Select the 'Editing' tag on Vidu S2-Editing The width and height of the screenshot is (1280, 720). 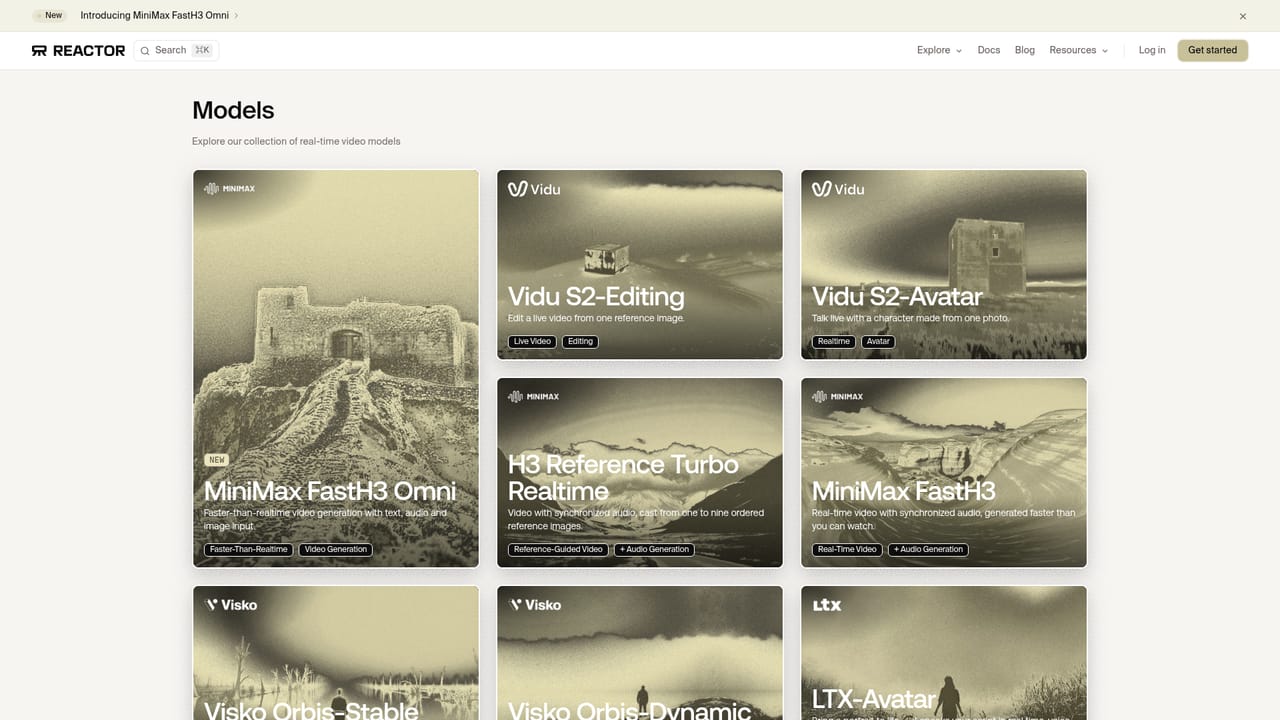(x=581, y=341)
